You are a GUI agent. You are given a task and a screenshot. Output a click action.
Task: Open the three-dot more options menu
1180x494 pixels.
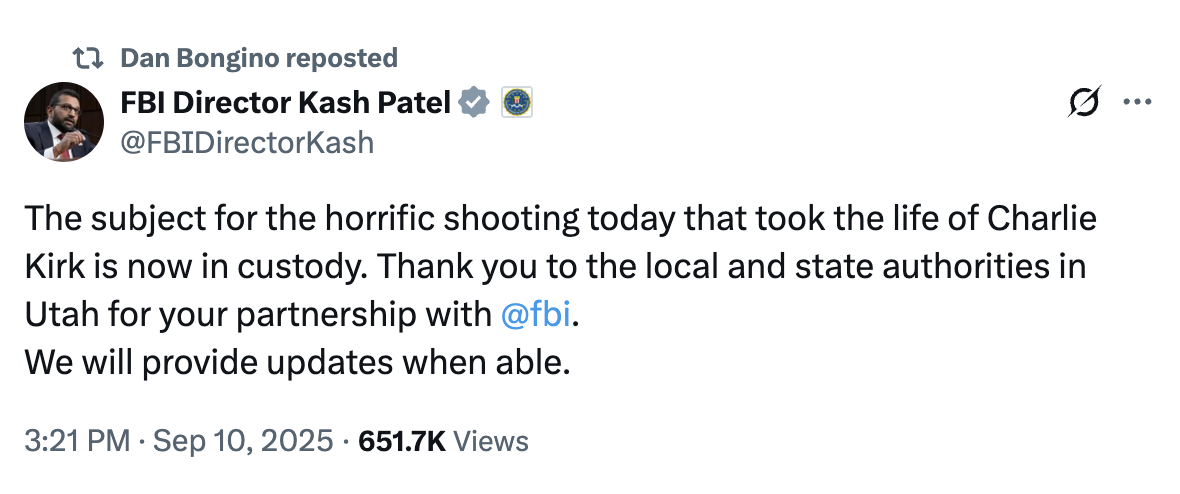[1139, 102]
